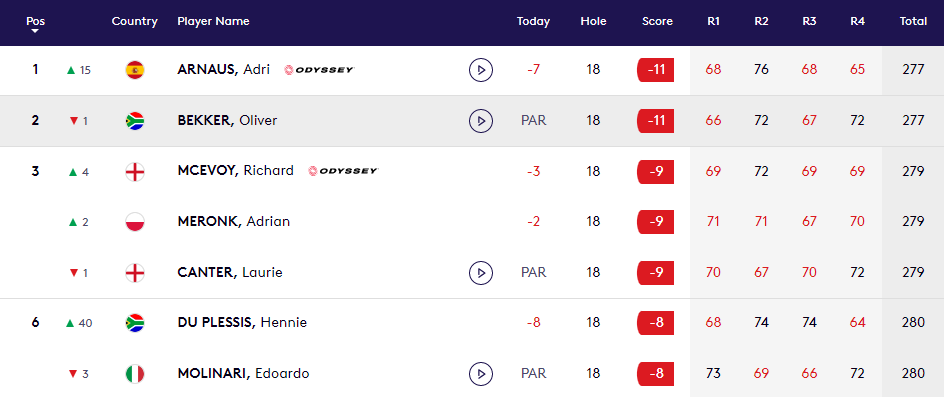
Task: Click the Player Name column header
Action: (x=213, y=22)
